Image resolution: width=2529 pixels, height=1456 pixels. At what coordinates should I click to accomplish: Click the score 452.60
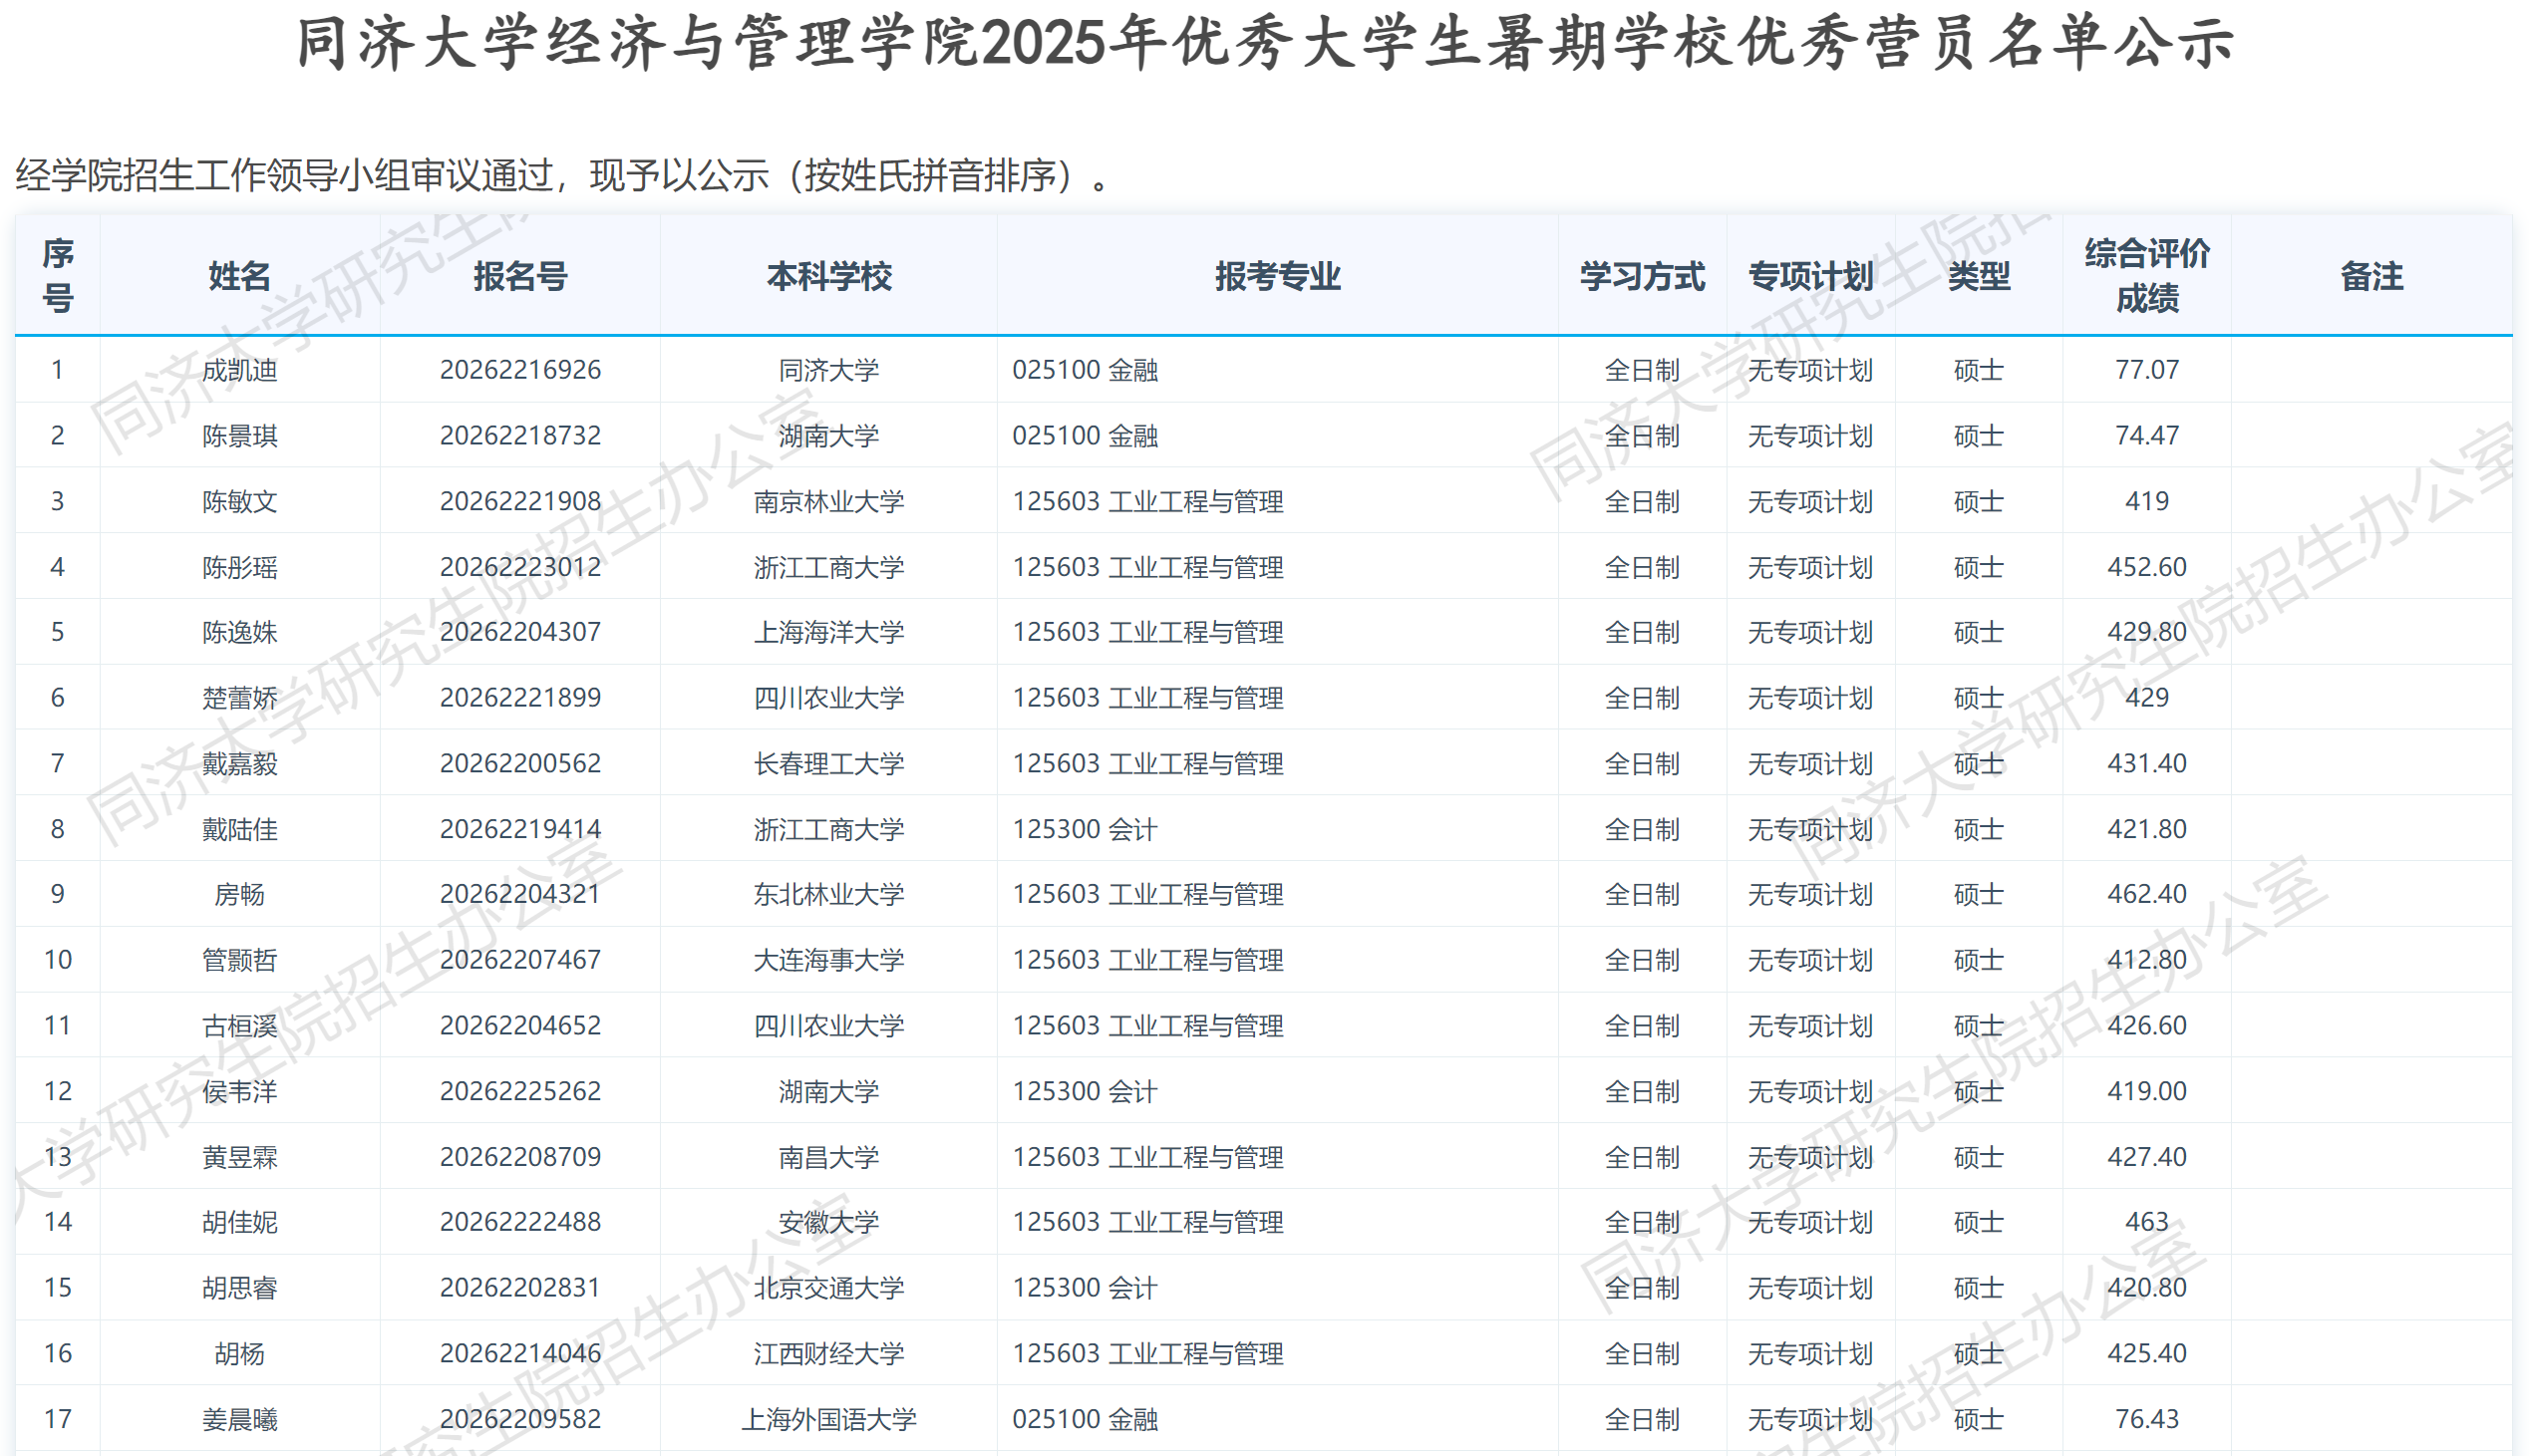coord(2147,567)
